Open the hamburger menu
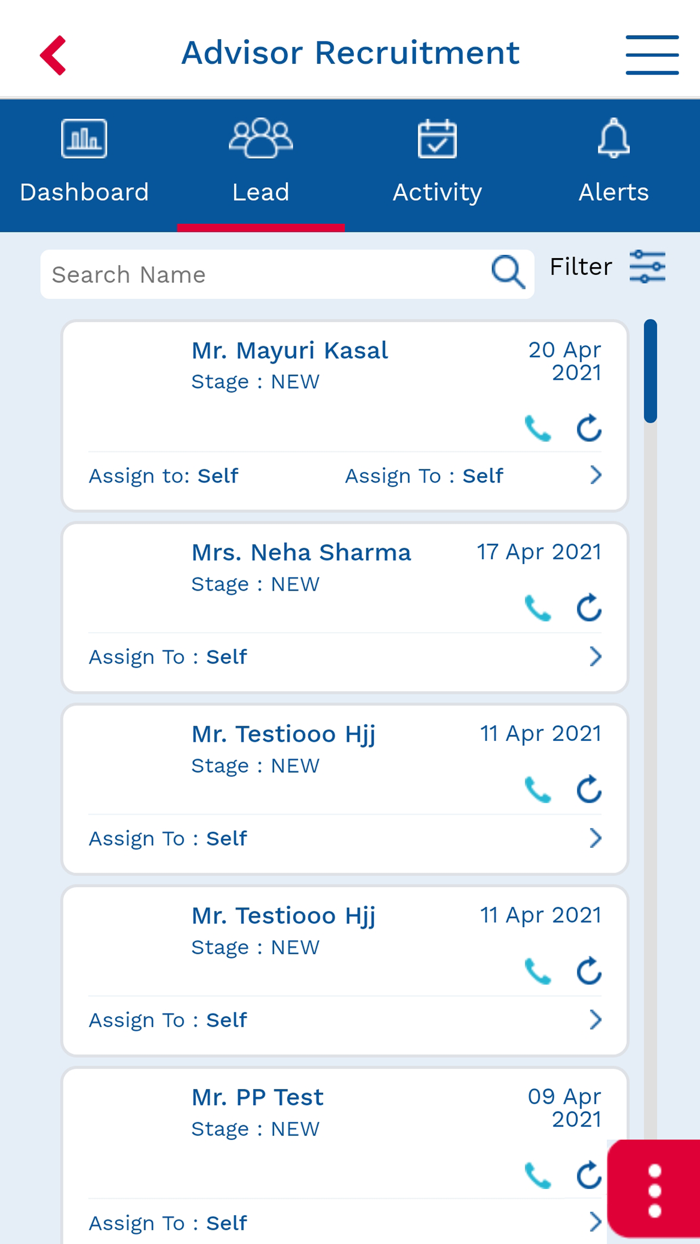The image size is (700, 1244). click(x=652, y=54)
